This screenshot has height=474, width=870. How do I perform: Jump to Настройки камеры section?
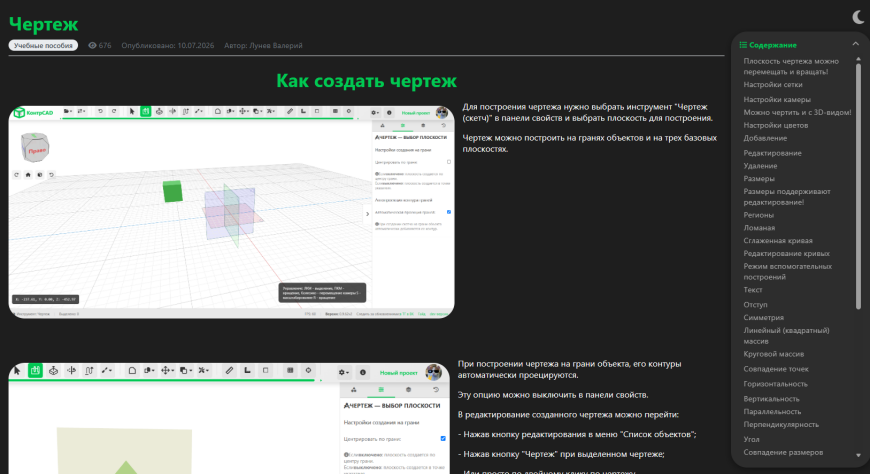tap(777, 99)
